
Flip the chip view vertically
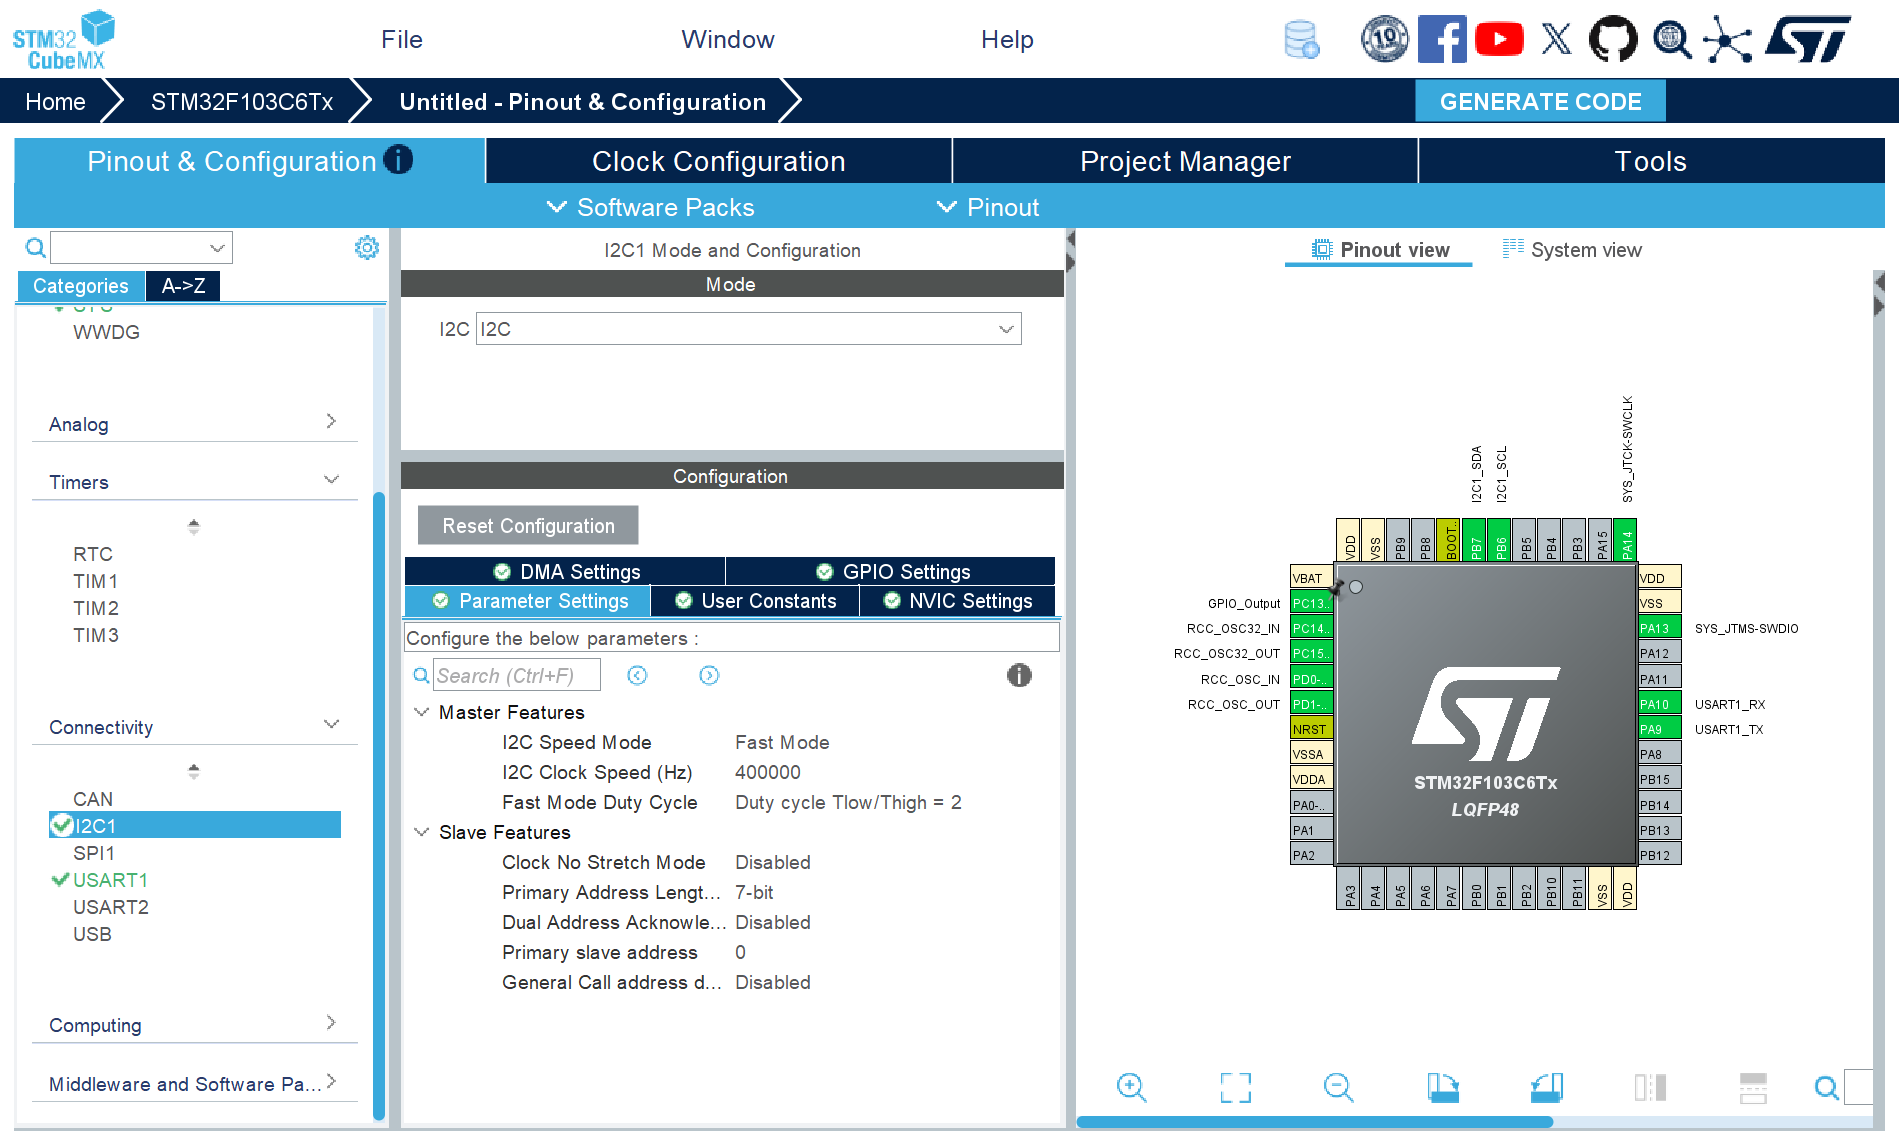click(x=1753, y=1087)
